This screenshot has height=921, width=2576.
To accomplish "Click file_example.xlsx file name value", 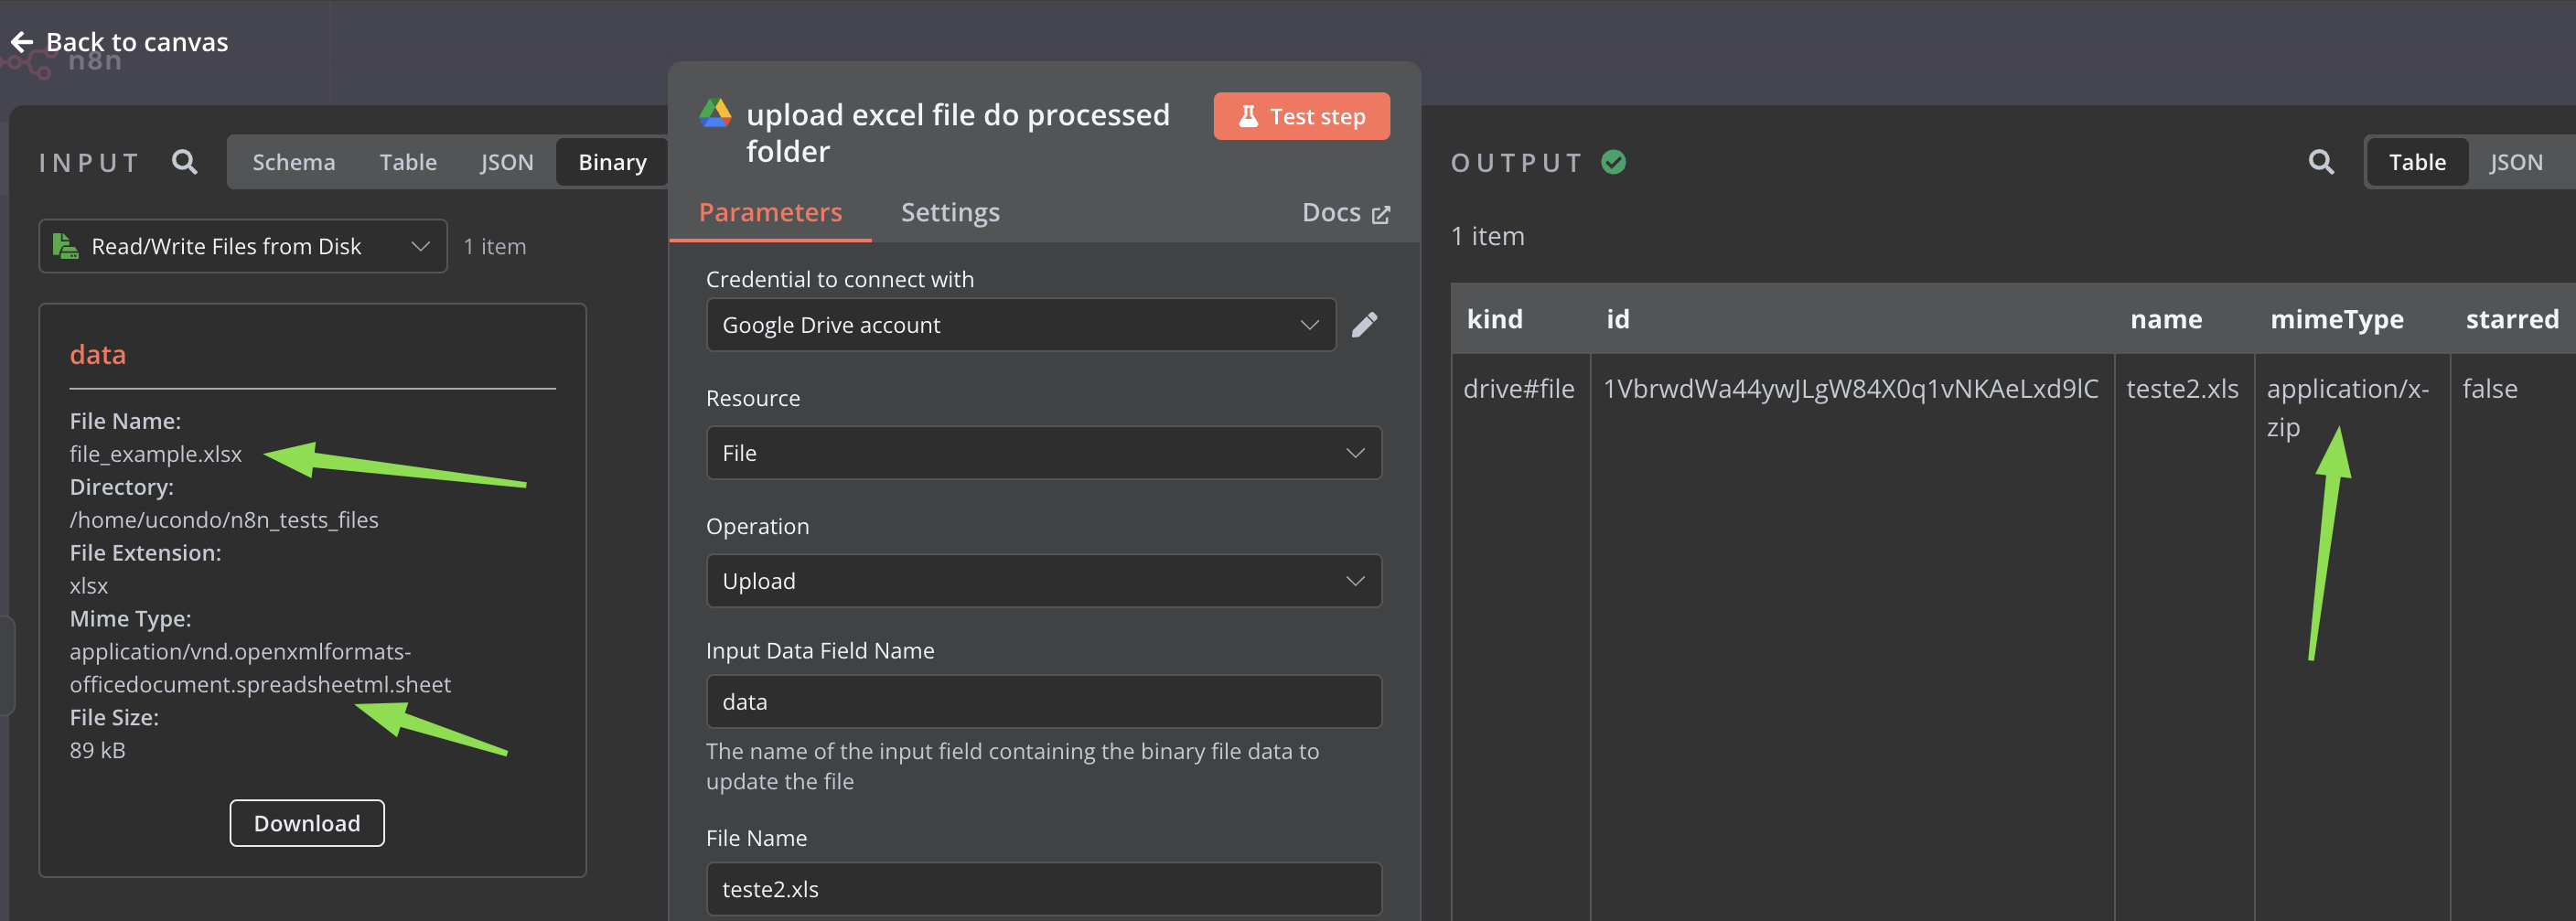I will pos(156,454).
